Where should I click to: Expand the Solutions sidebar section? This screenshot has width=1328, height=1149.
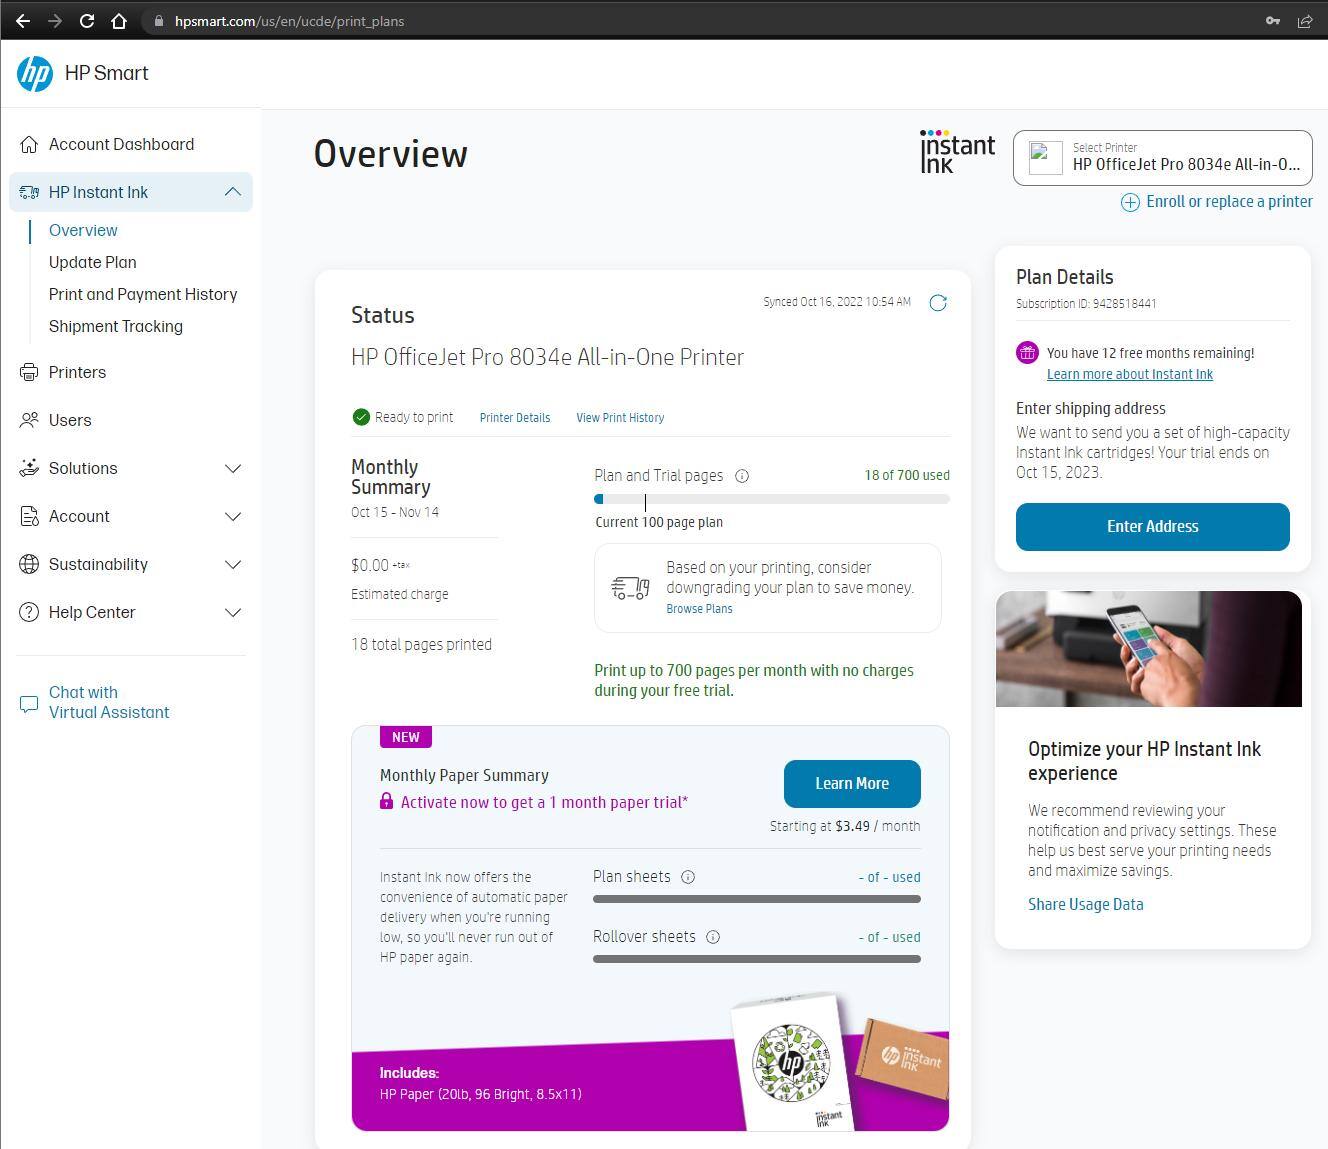coord(232,468)
